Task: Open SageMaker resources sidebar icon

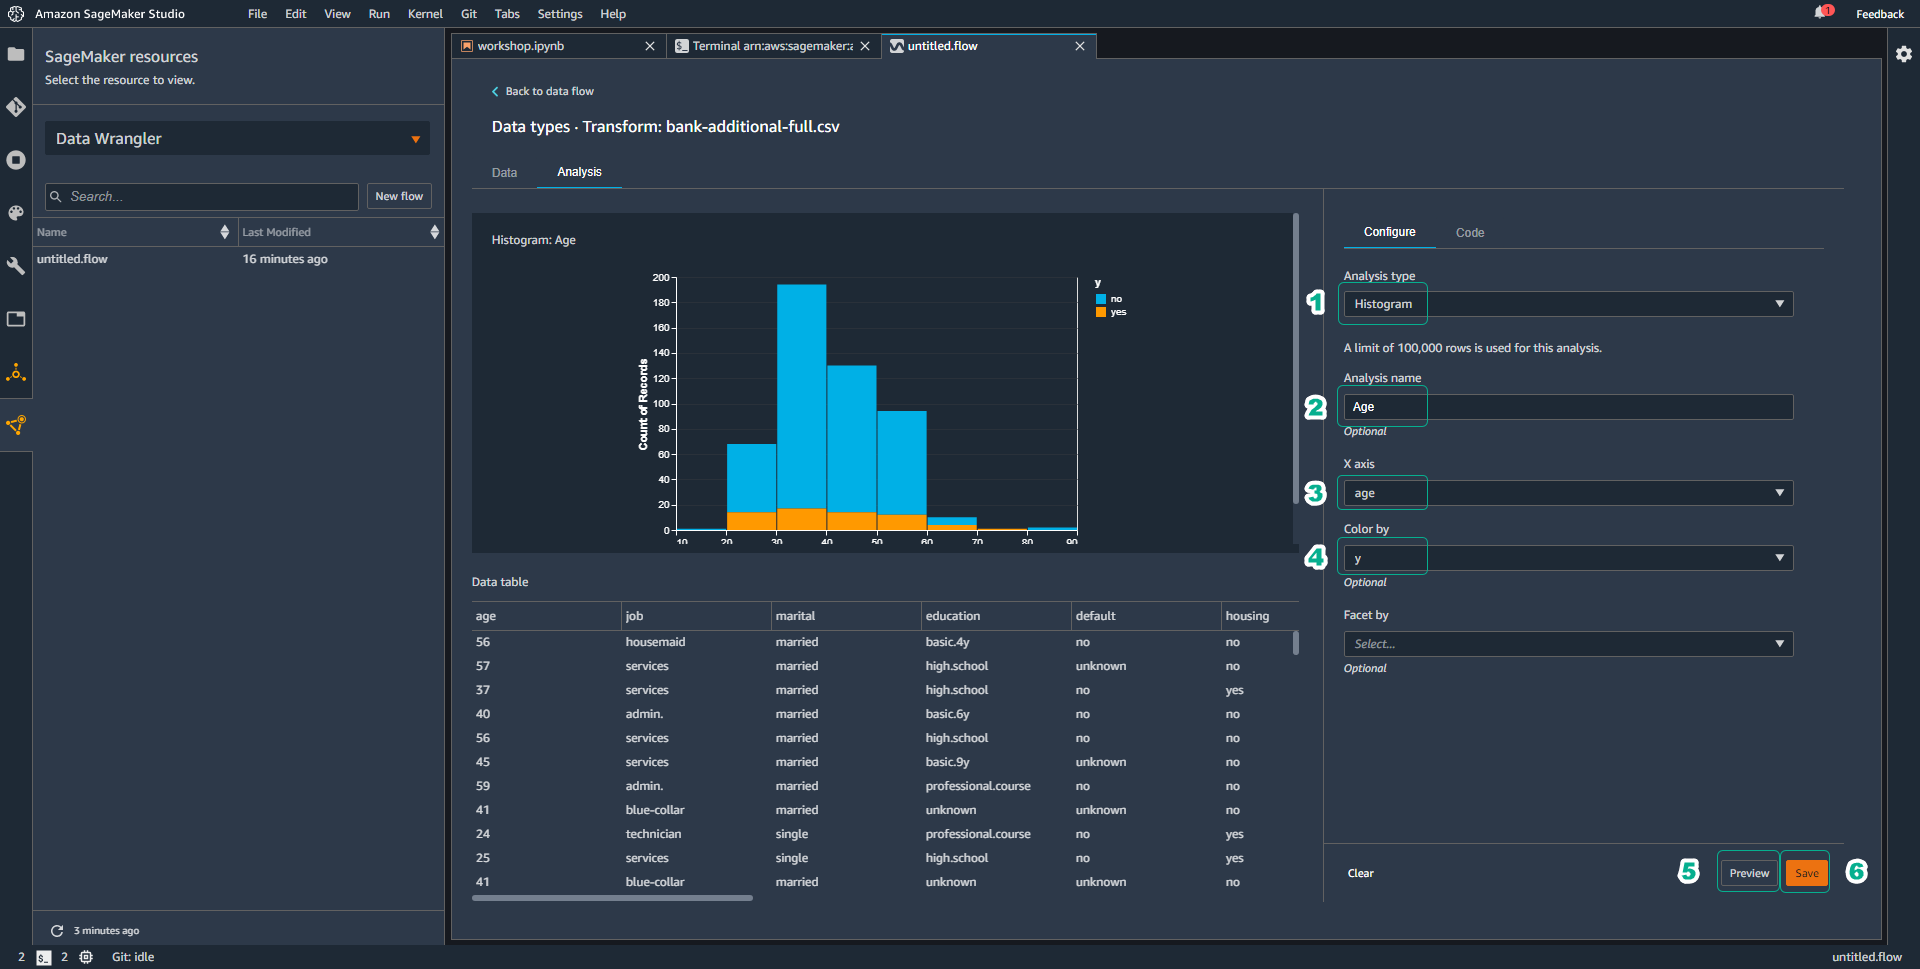Action: click(16, 426)
